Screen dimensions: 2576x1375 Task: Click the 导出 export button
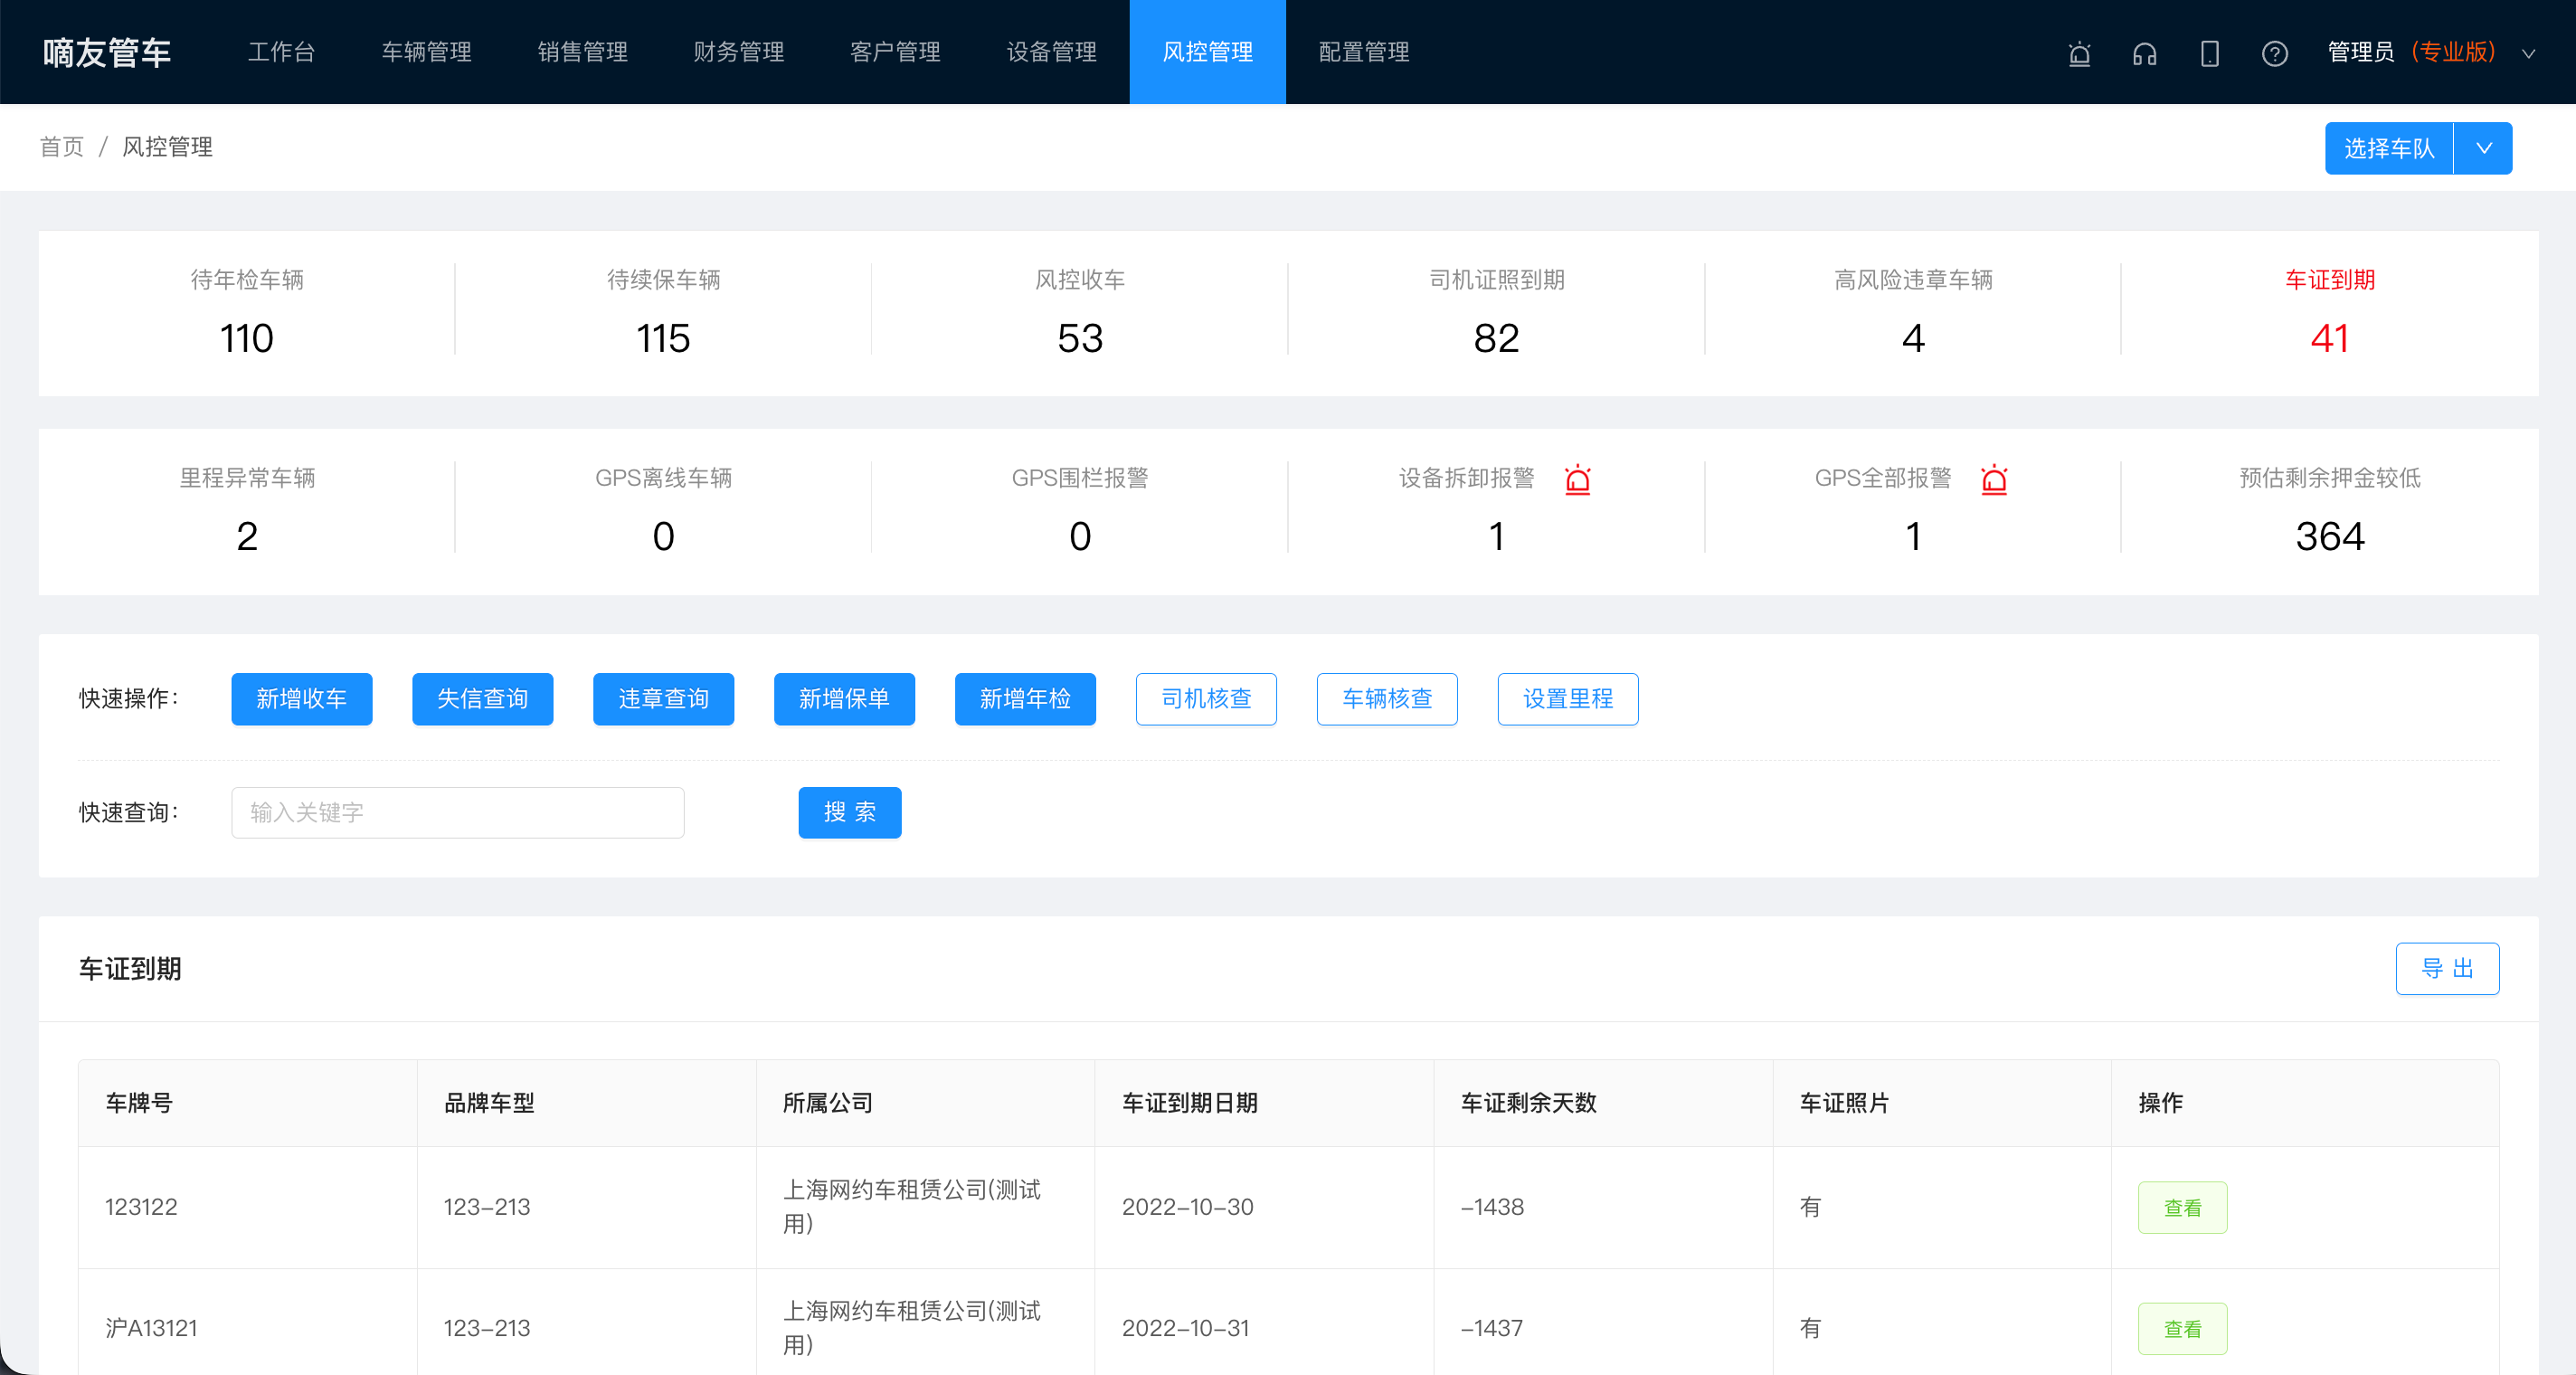click(2447, 968)
